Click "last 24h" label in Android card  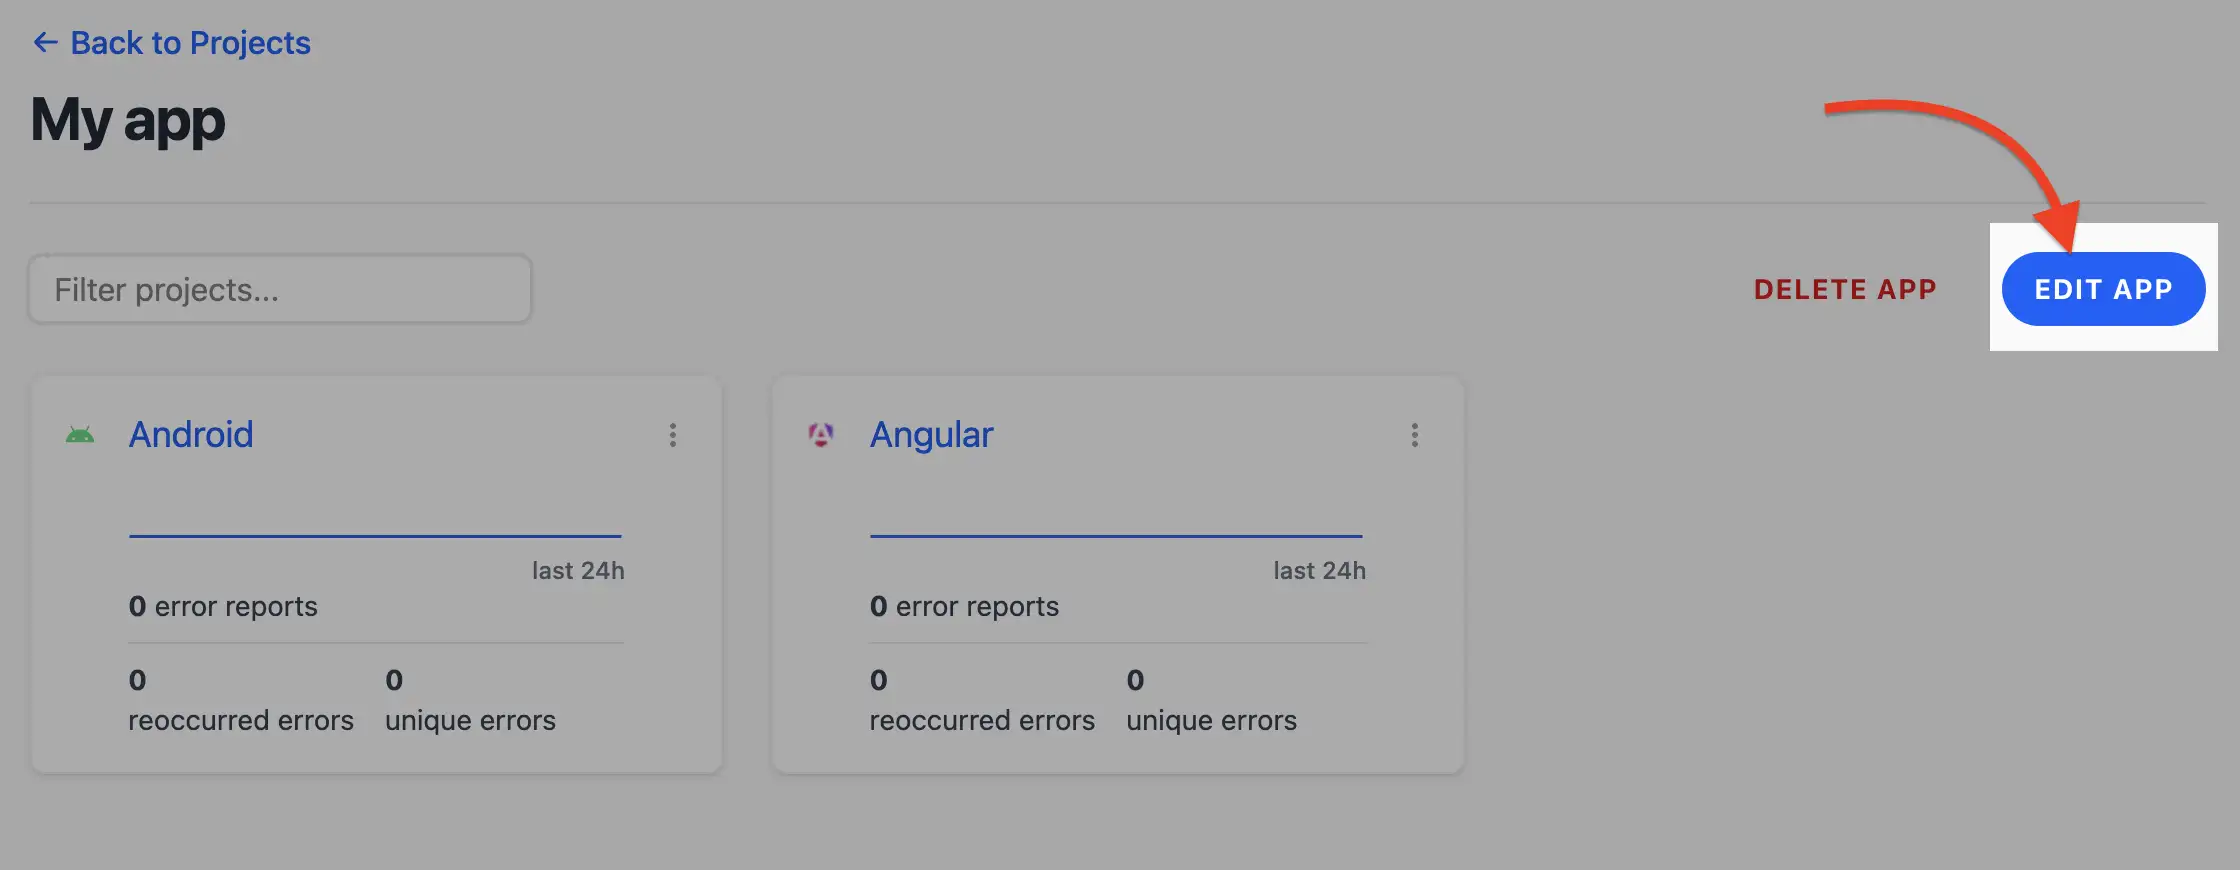578,570
